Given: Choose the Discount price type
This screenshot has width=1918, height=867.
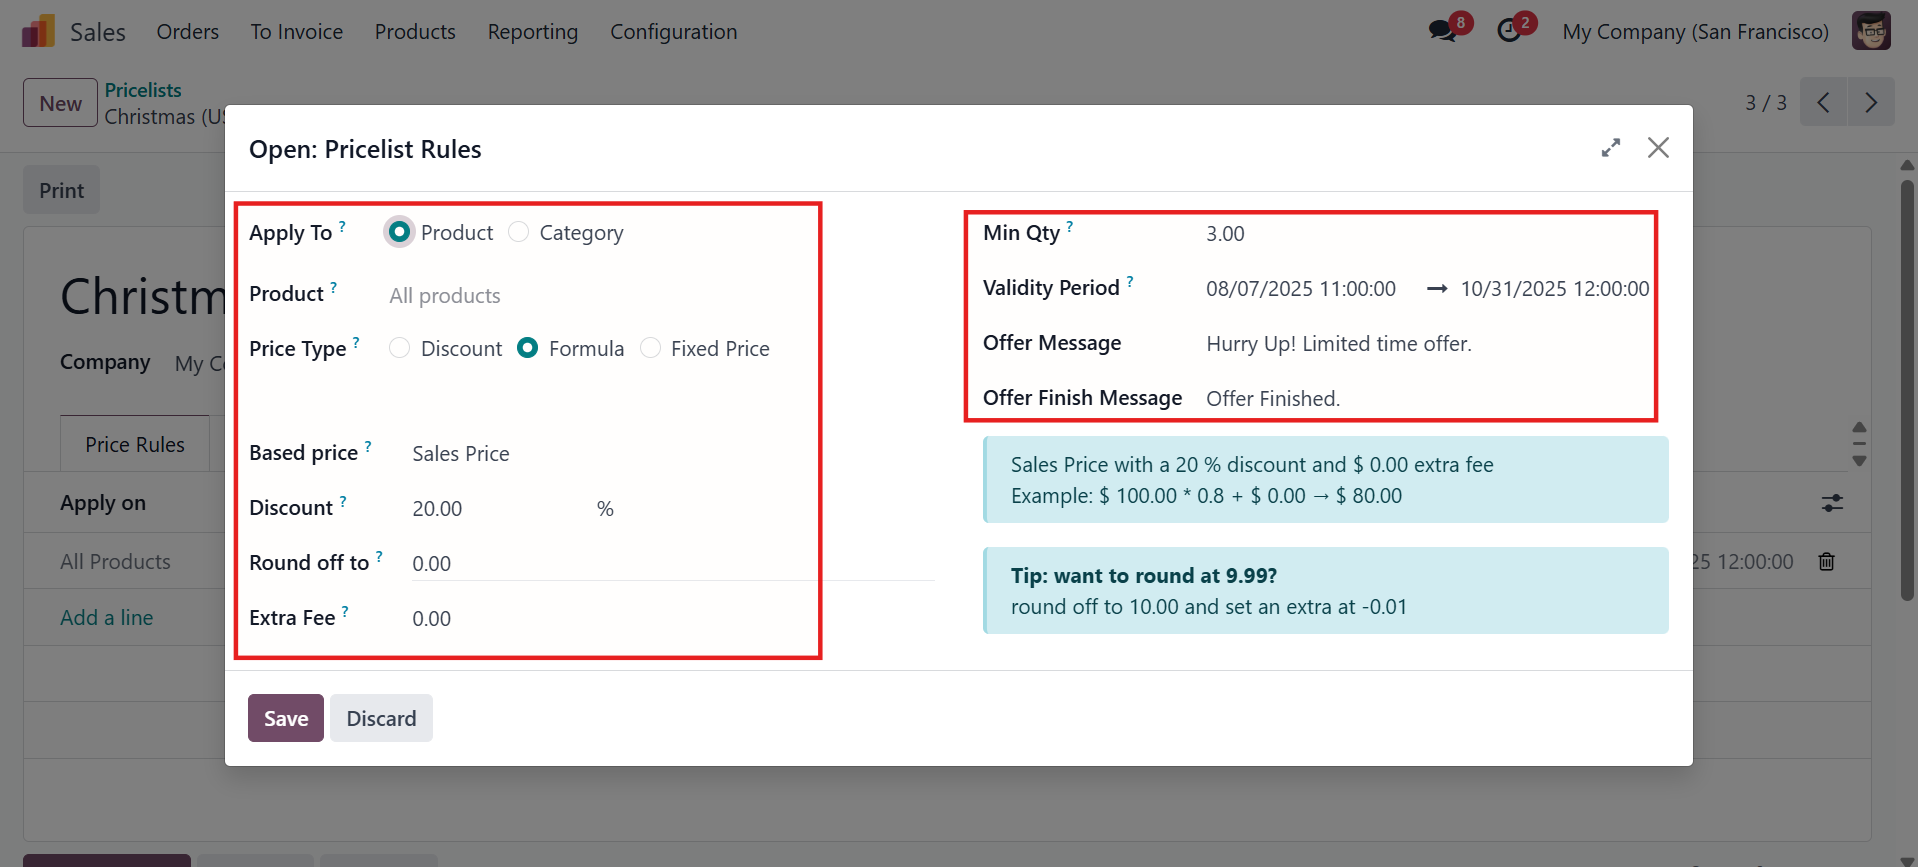Looking at the screenshot, I should click(399, 348).
